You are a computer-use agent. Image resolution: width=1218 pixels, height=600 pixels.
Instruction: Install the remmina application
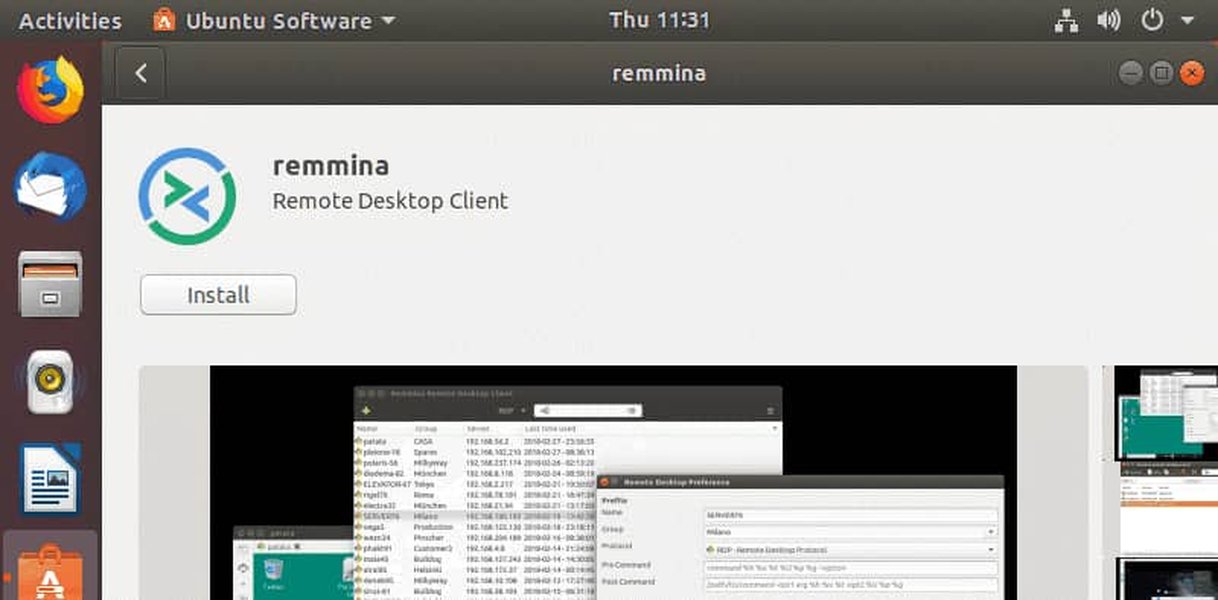[218, 295]
